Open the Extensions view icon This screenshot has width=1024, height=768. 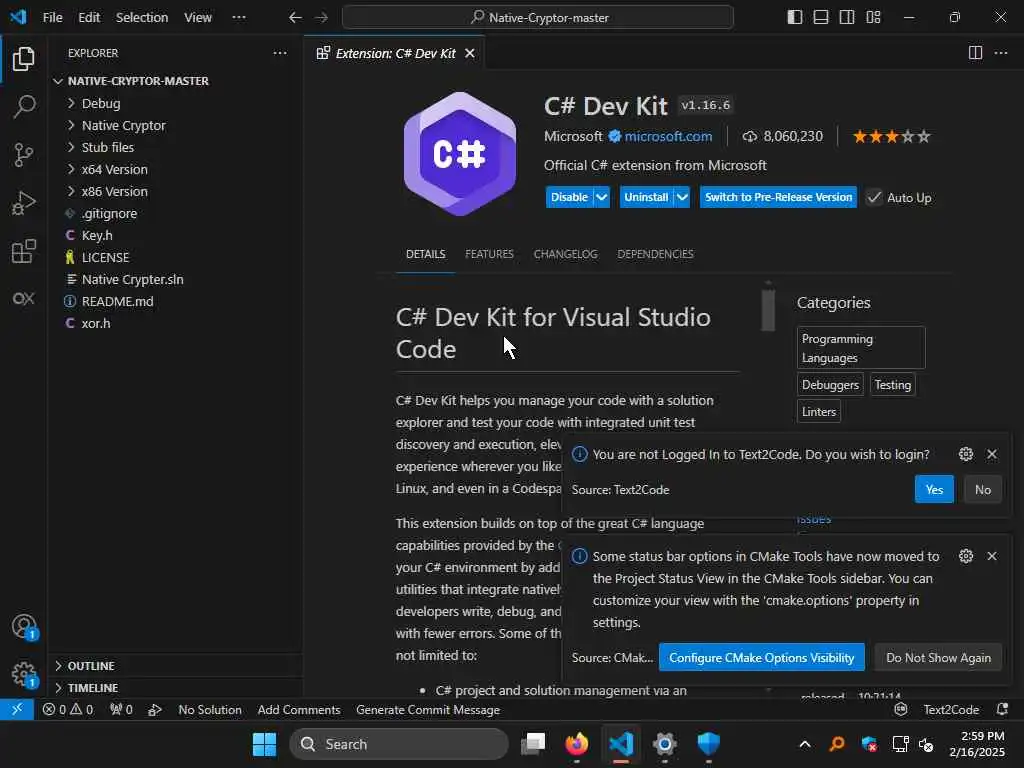24,251
